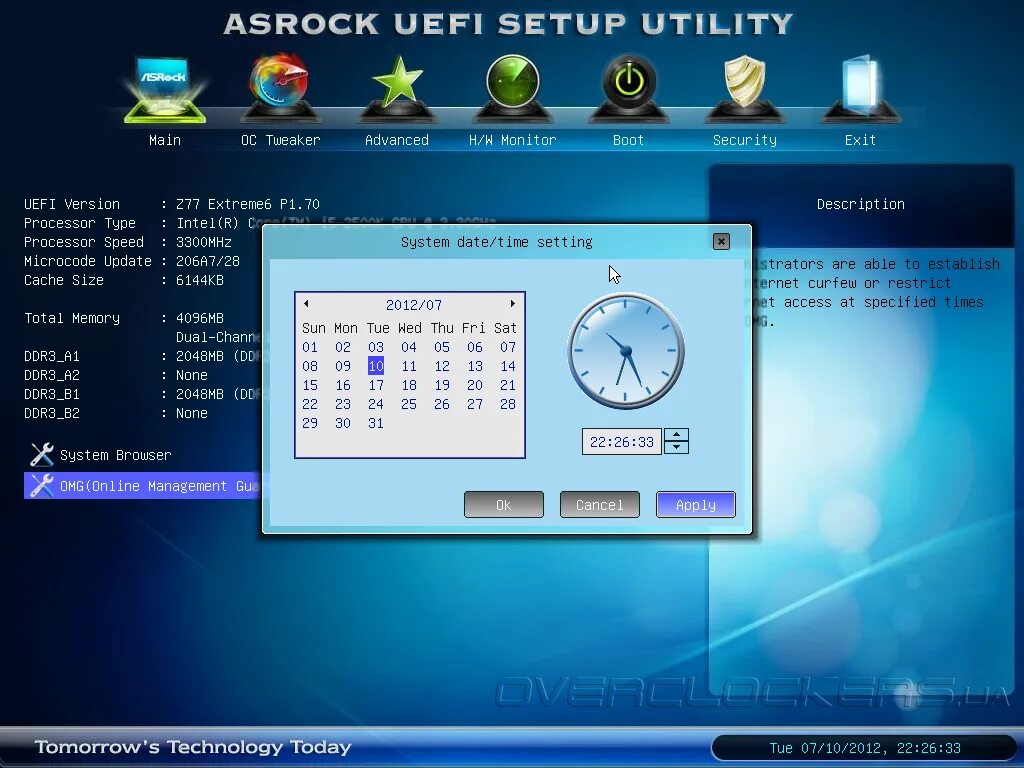Select day 18 in the calendar

[x=409, y=385]
